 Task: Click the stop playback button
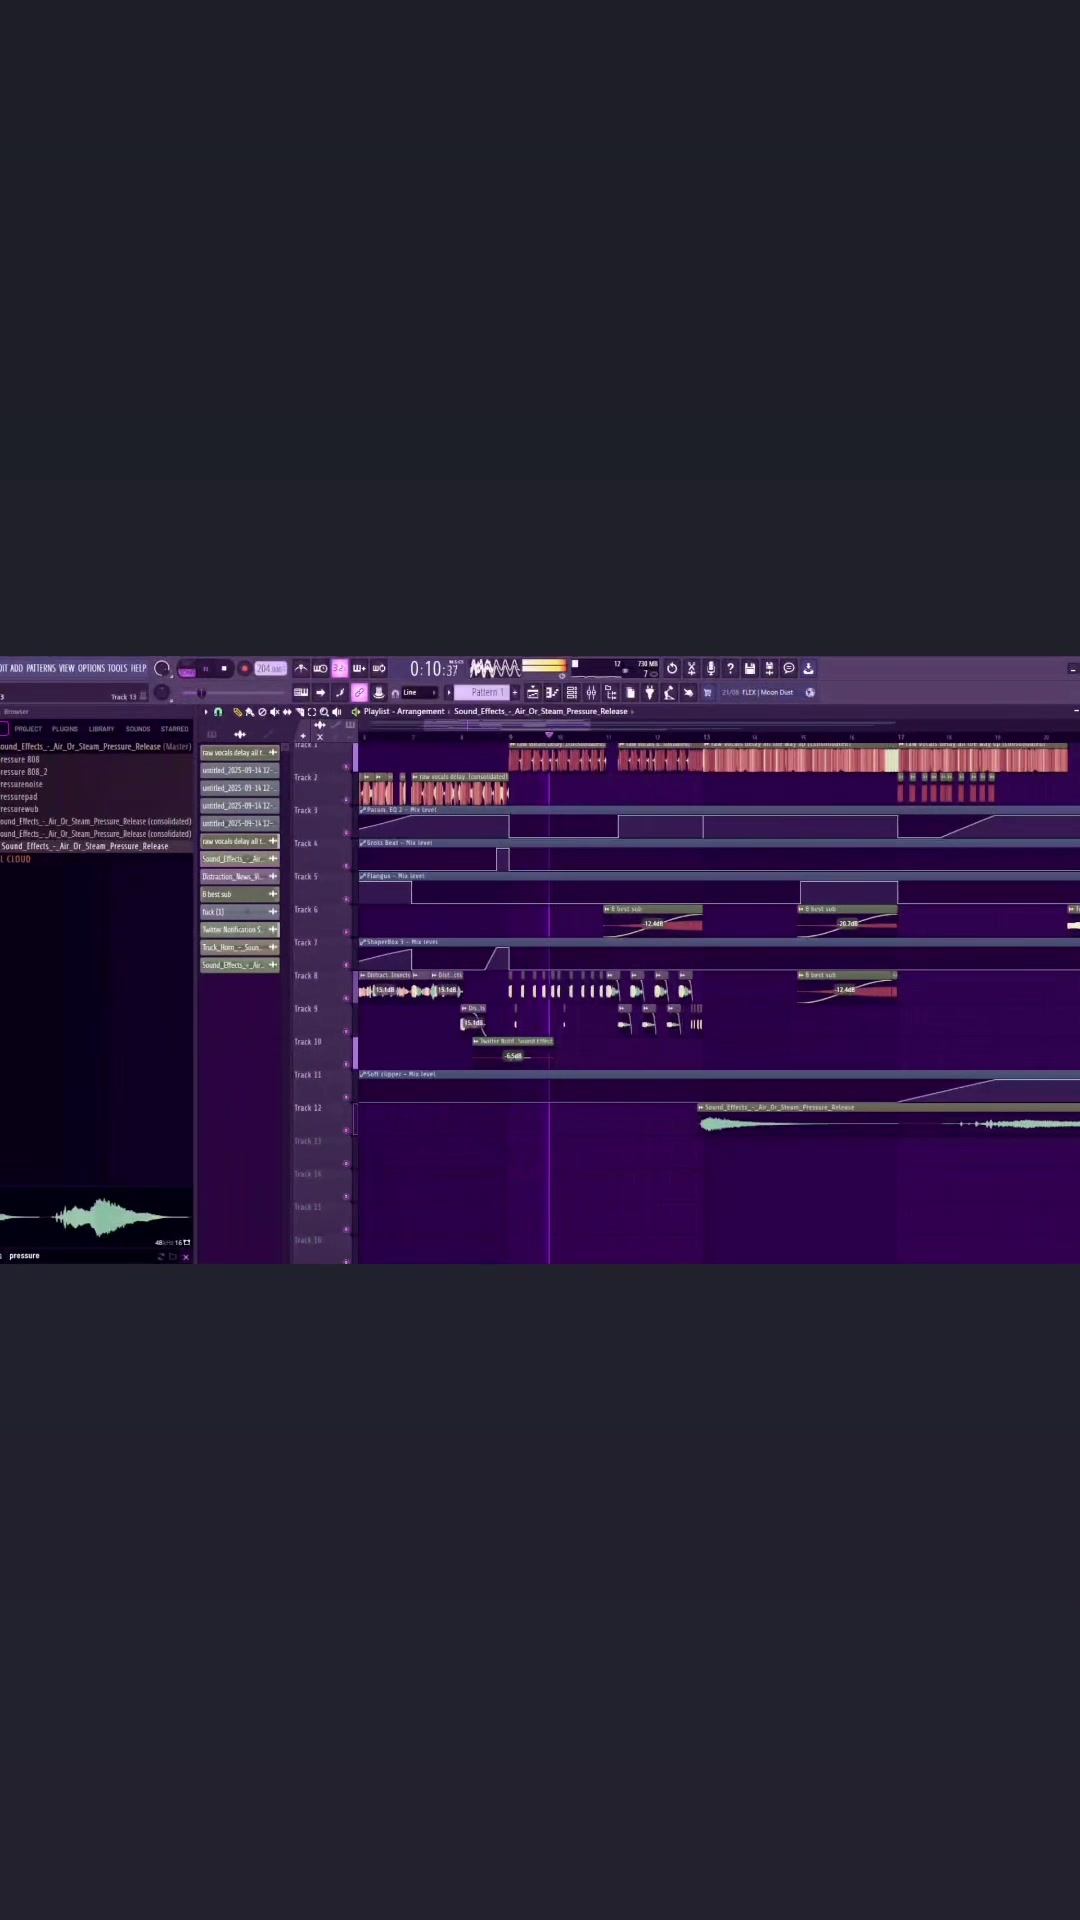tap(224, 668)
